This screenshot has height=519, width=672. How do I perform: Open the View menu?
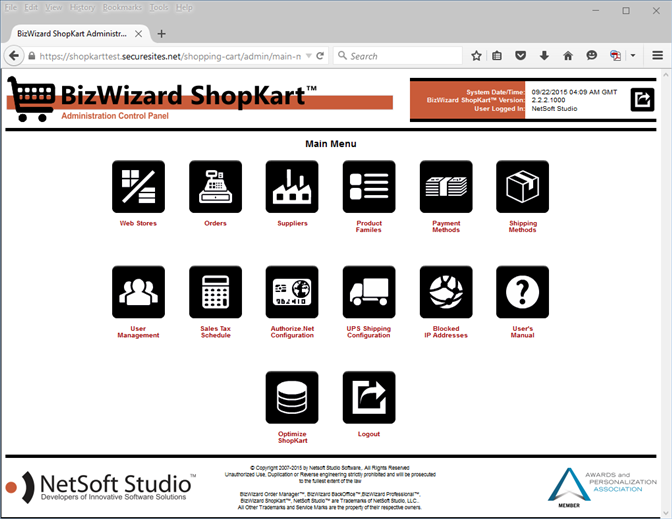tap(54, 7)
